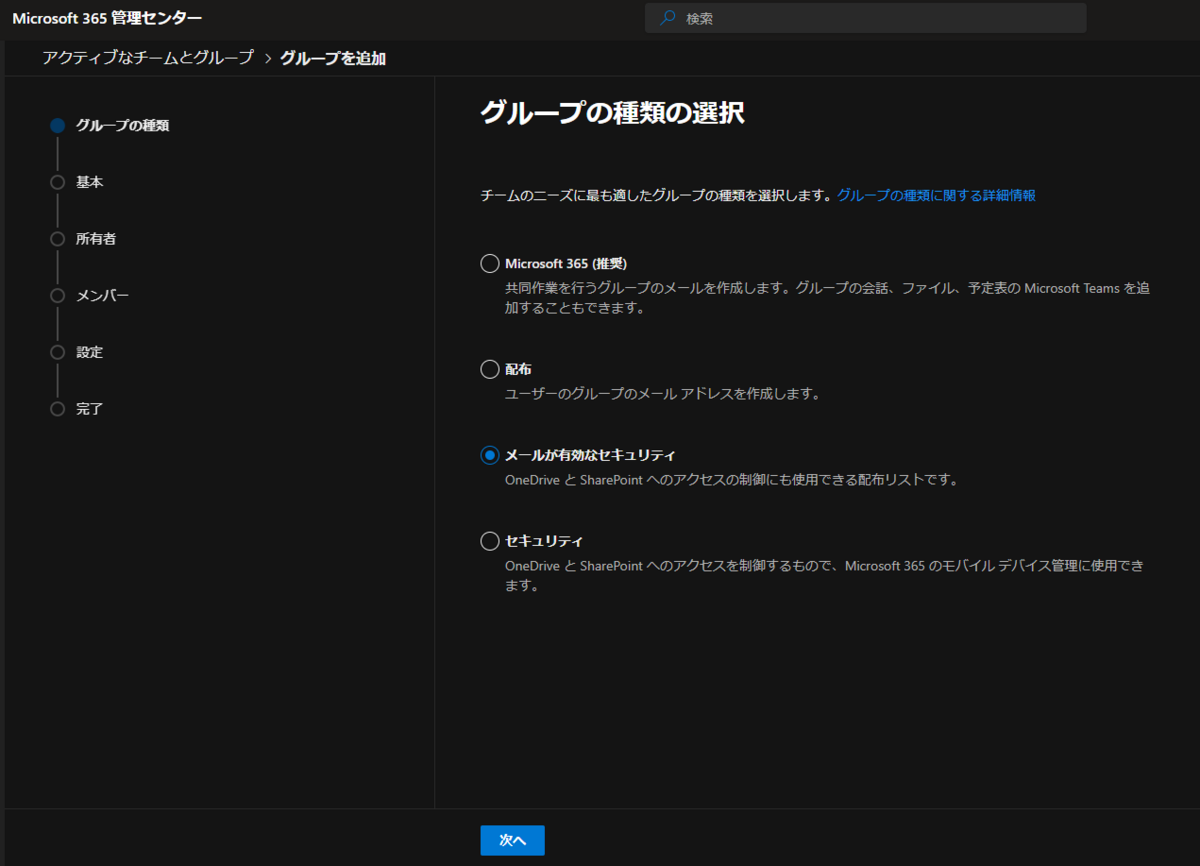Go to the 所有者 step

tap(96, 239)
